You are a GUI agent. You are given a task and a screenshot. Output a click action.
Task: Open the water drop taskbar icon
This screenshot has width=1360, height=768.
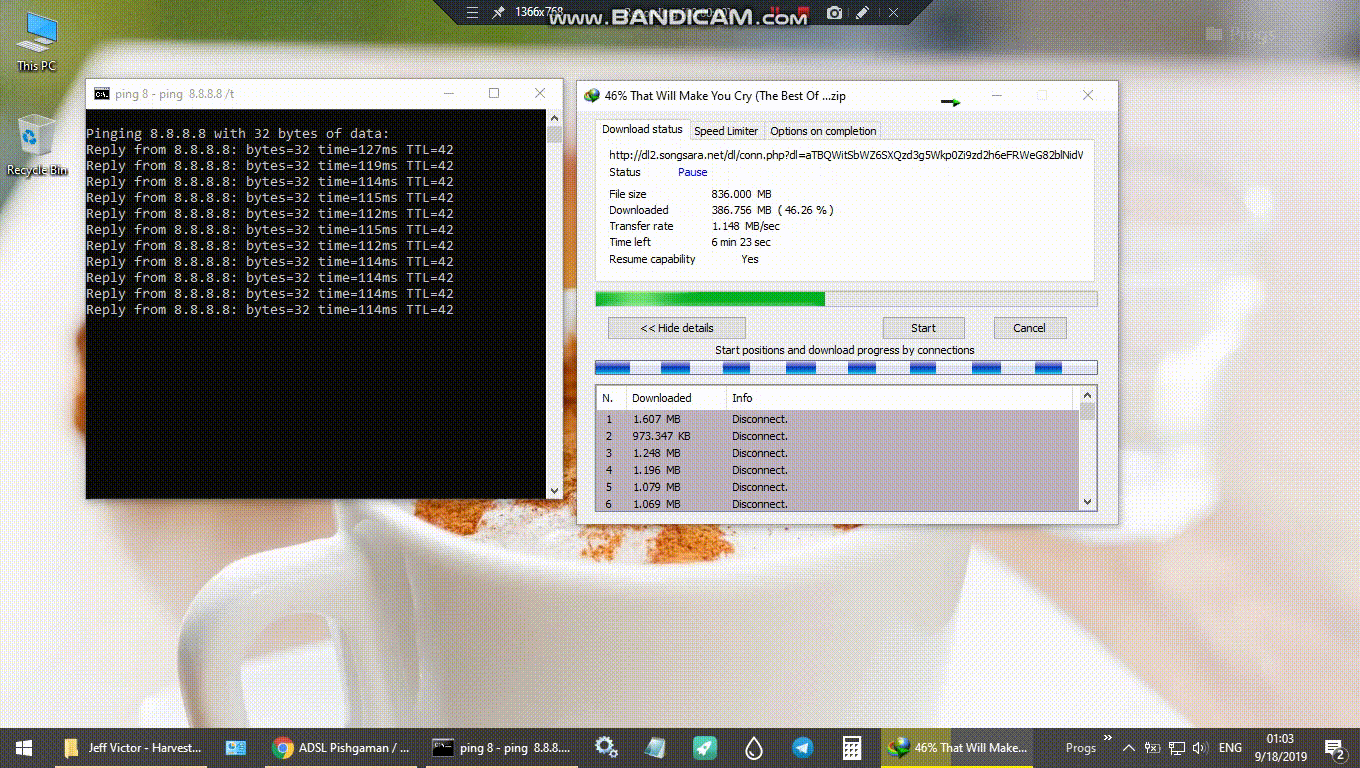pos(753,747)
